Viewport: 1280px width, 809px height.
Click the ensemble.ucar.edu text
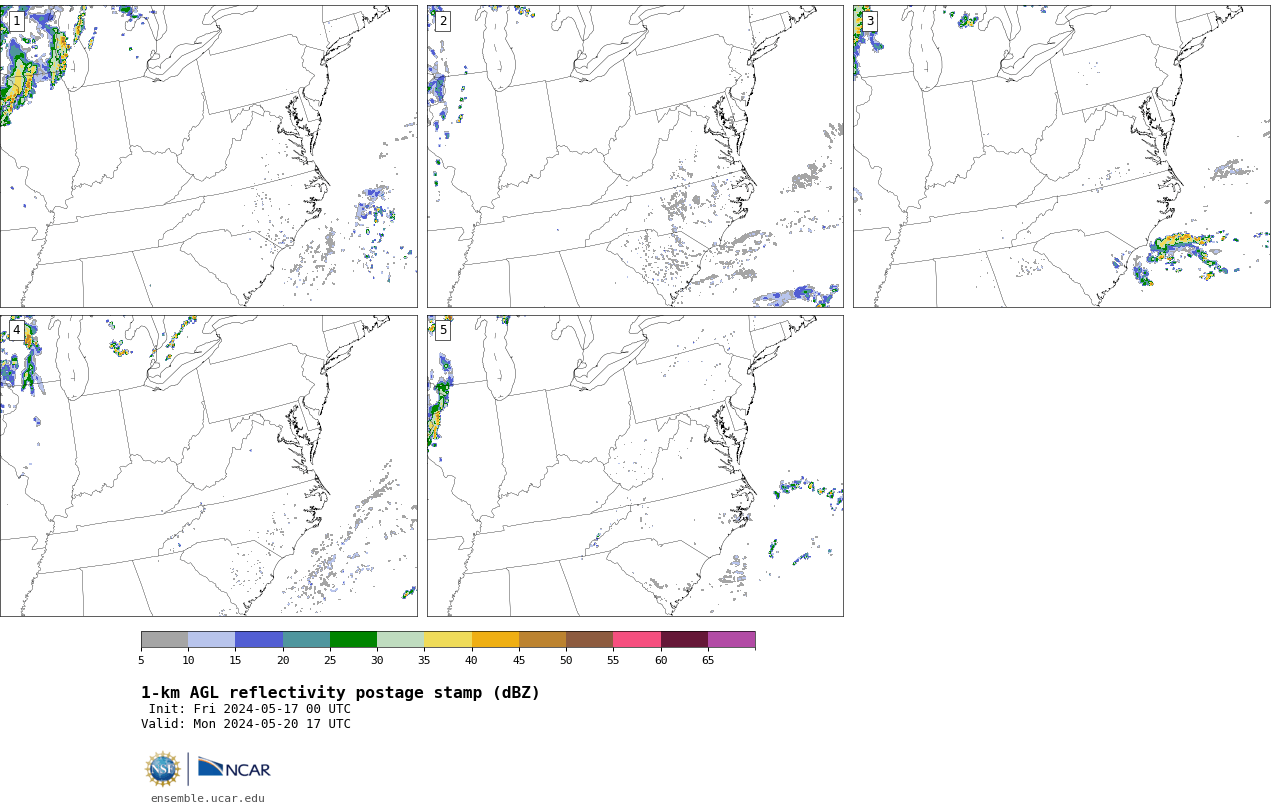(208, 798)
